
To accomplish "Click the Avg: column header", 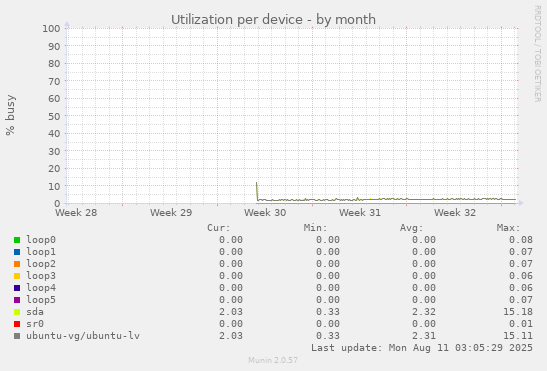I will click(x=412, y=228).
